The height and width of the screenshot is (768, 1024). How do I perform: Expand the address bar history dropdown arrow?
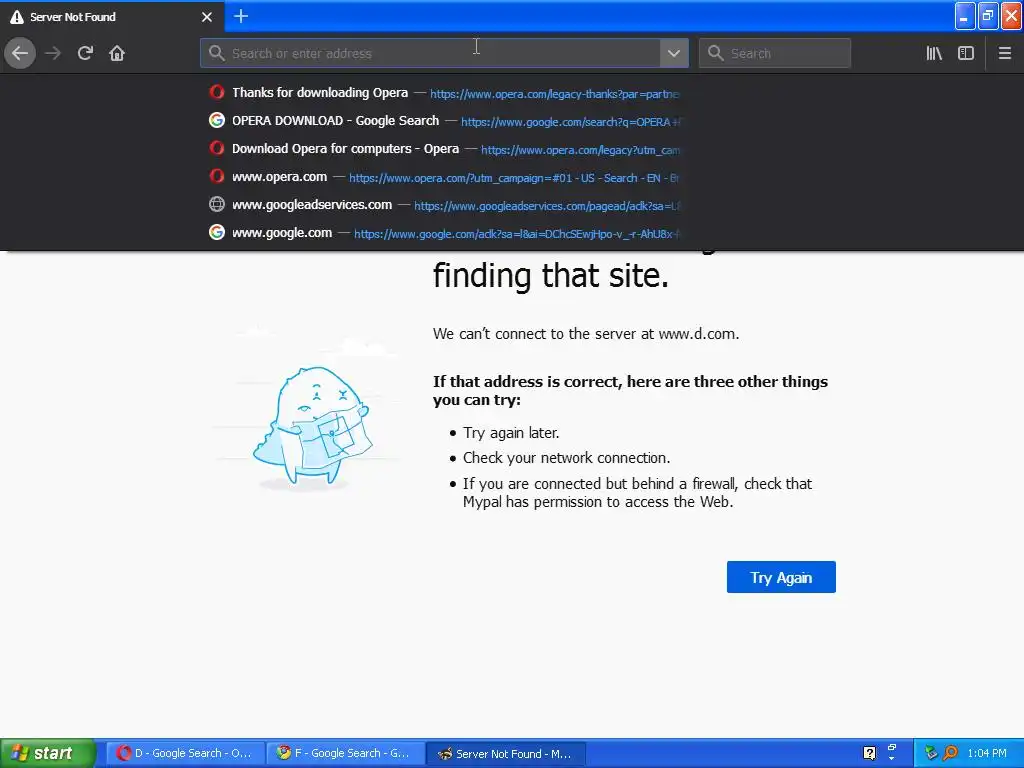click(674, 53)
